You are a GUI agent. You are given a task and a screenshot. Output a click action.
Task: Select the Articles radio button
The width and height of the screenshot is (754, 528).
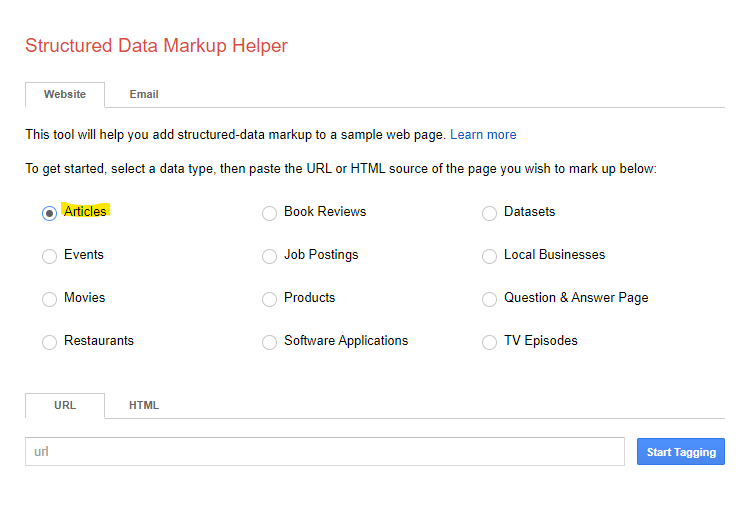(49, 213)
